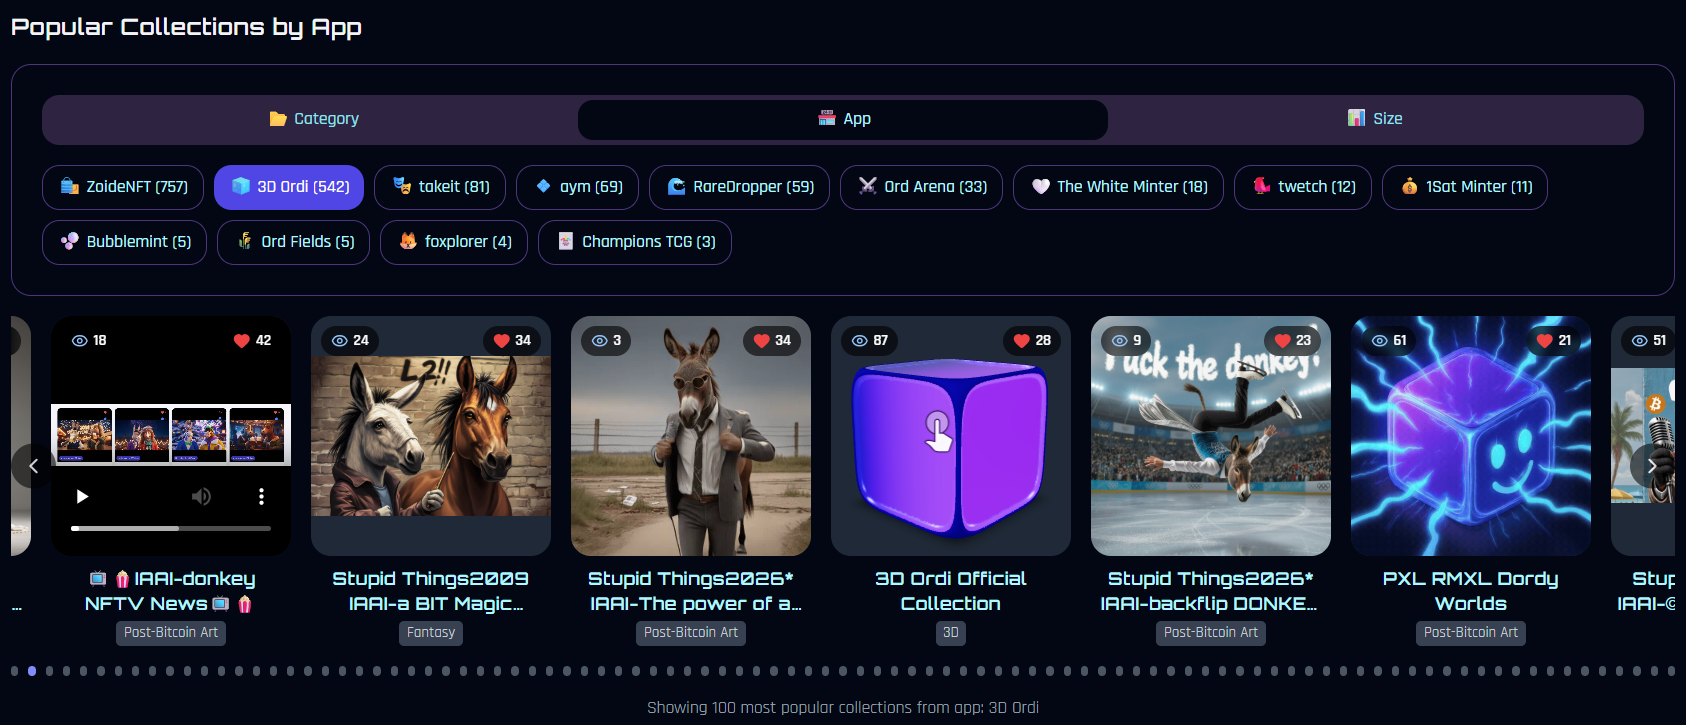Click the 87 views eye badge

[870, 341]
